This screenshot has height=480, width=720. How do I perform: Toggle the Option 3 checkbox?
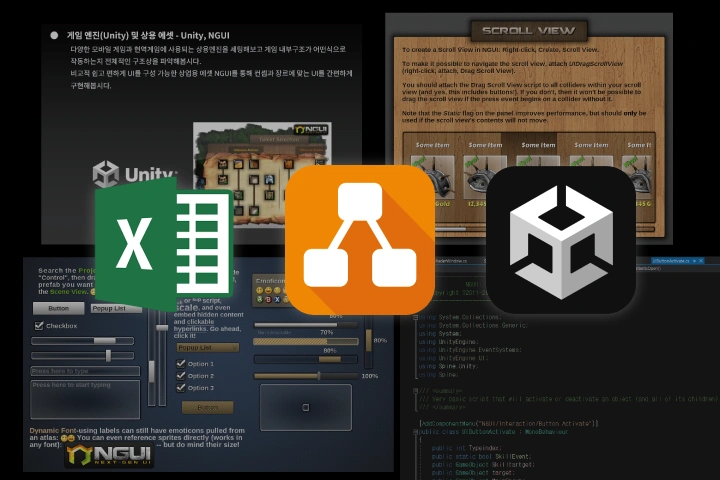pyautogui.click(x=181, y=387)
